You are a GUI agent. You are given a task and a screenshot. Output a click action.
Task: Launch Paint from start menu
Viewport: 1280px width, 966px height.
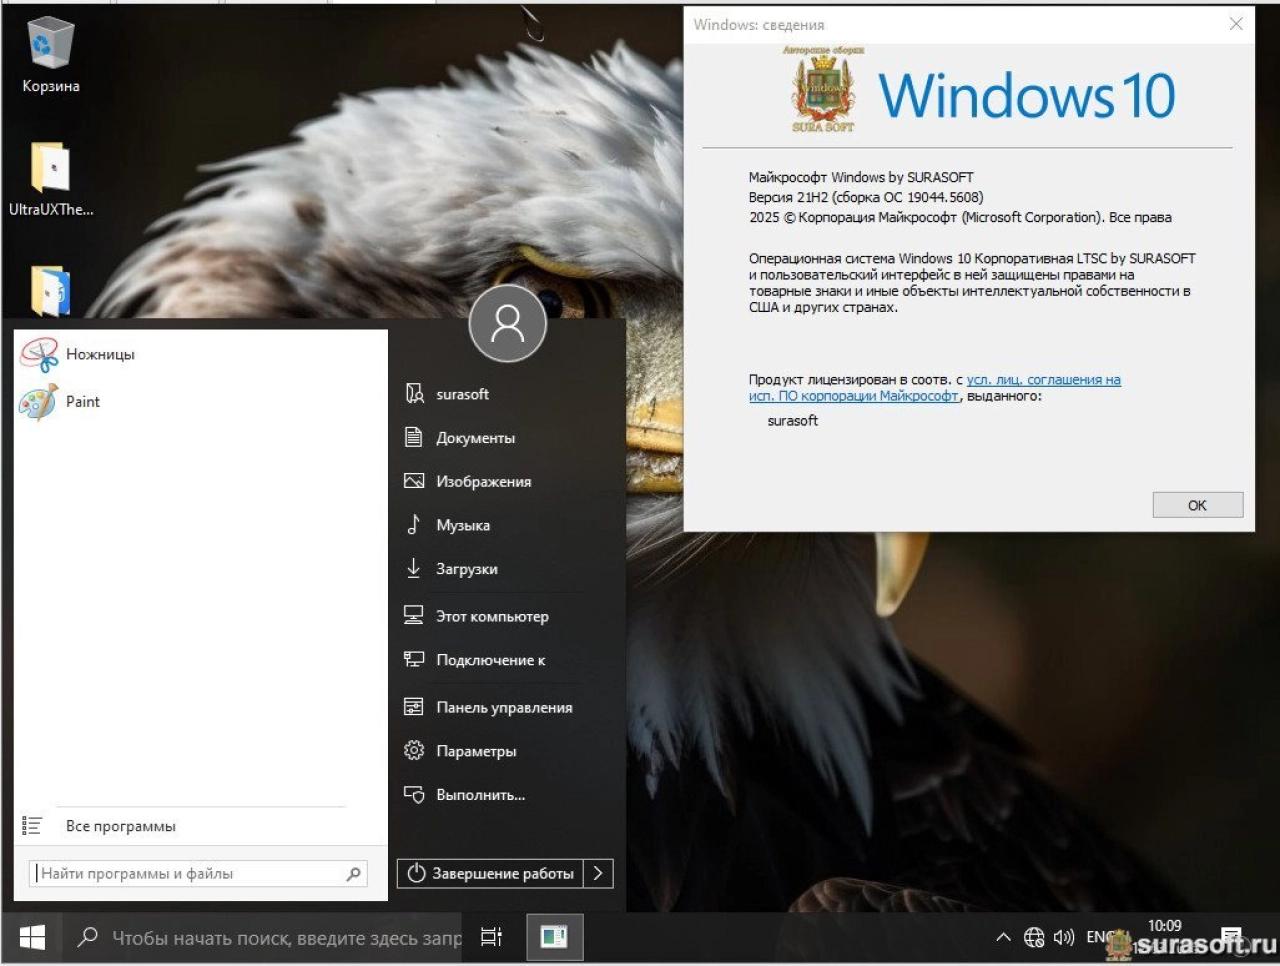pos(200,401)
